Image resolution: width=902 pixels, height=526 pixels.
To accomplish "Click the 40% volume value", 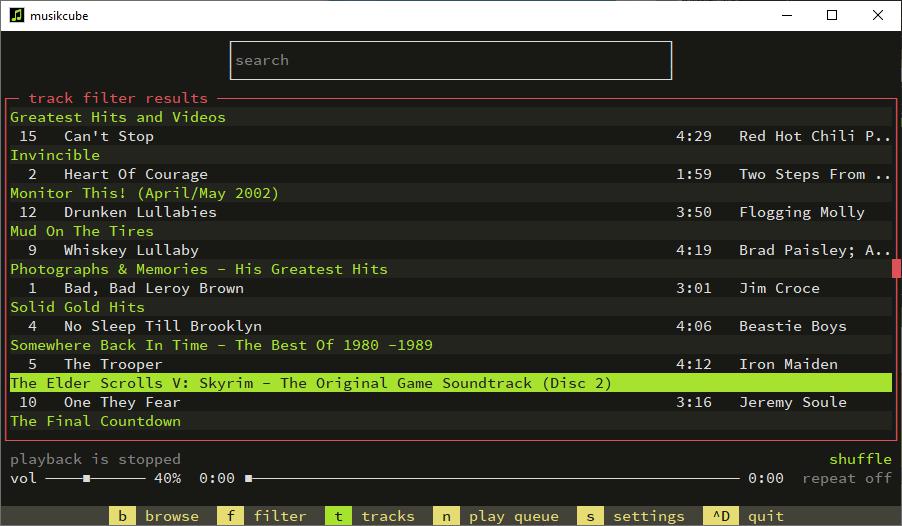I will pyautogui.click(x=167, y=478).
